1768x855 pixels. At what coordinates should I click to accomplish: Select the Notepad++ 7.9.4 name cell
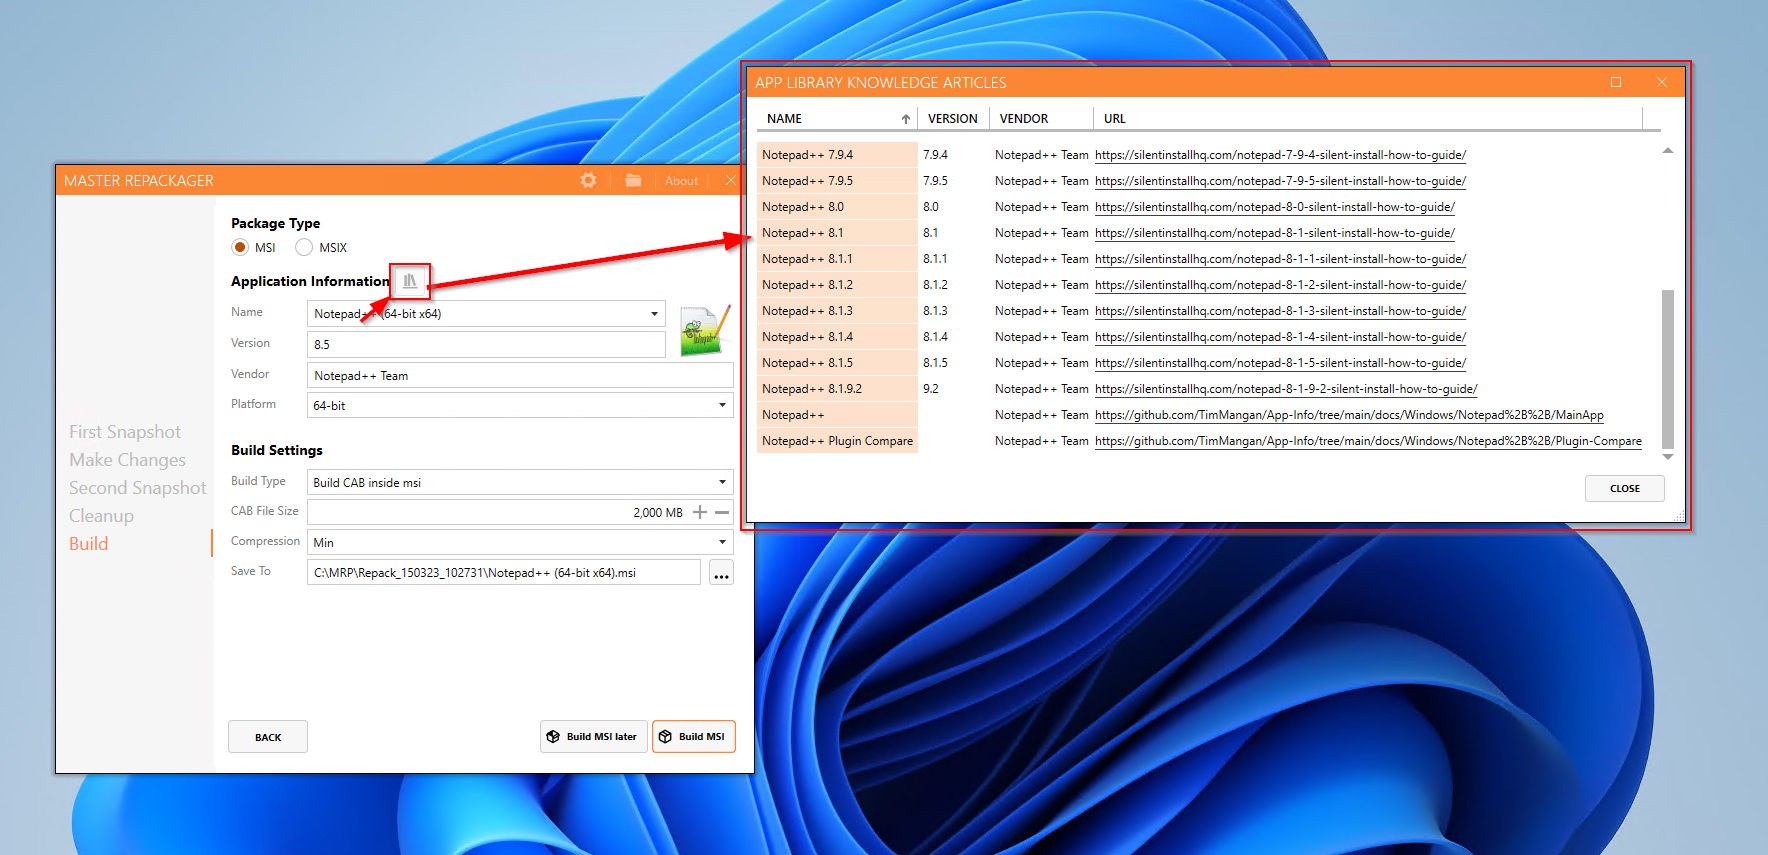point(837,155)
